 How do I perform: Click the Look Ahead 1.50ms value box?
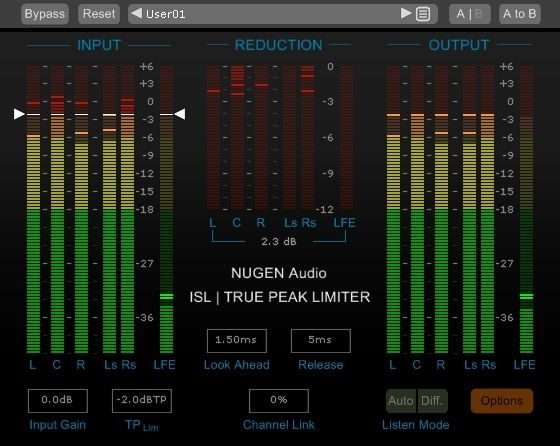coord(236,341)
